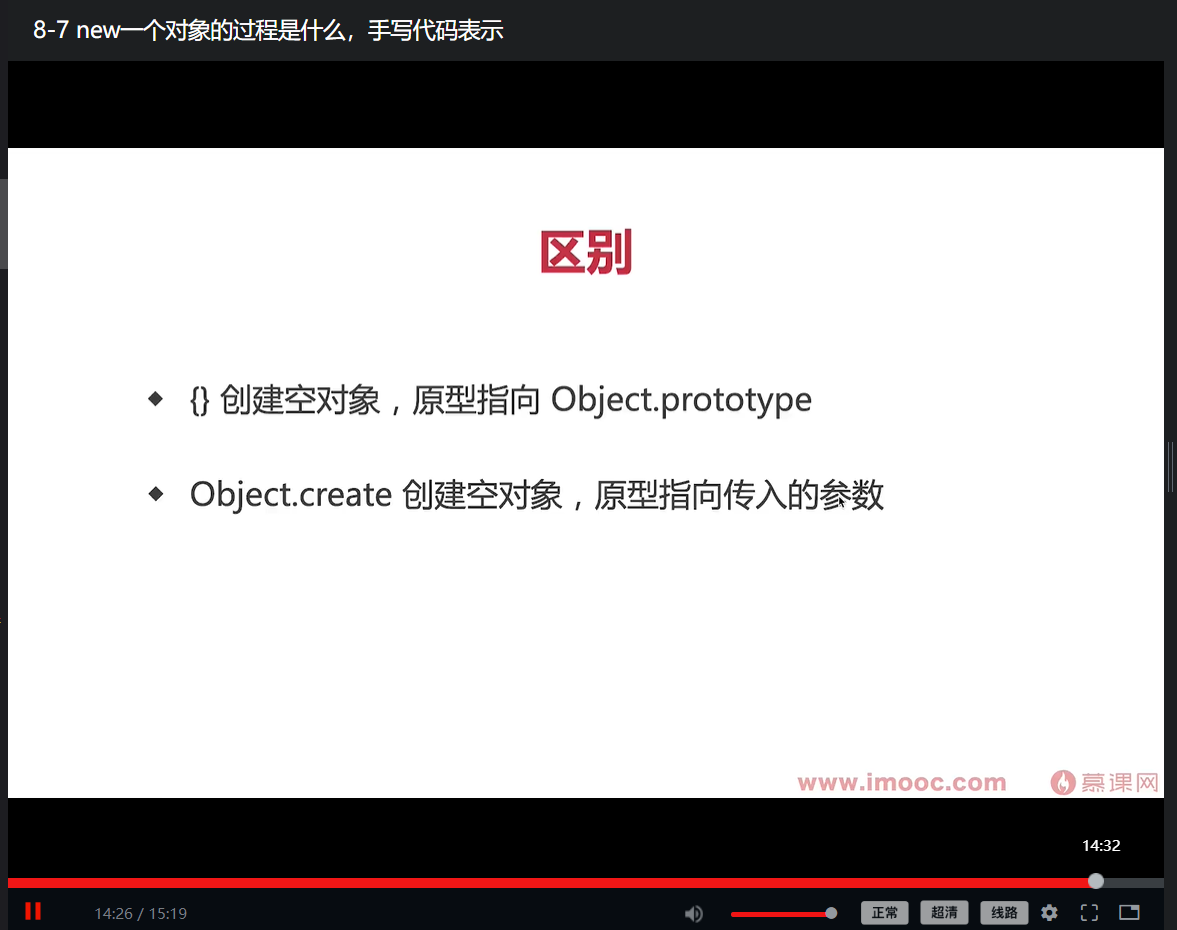Screen dimensions: 1177x930
Task: Open the 正常 playback speed menu
Action: tap(884, 913)
